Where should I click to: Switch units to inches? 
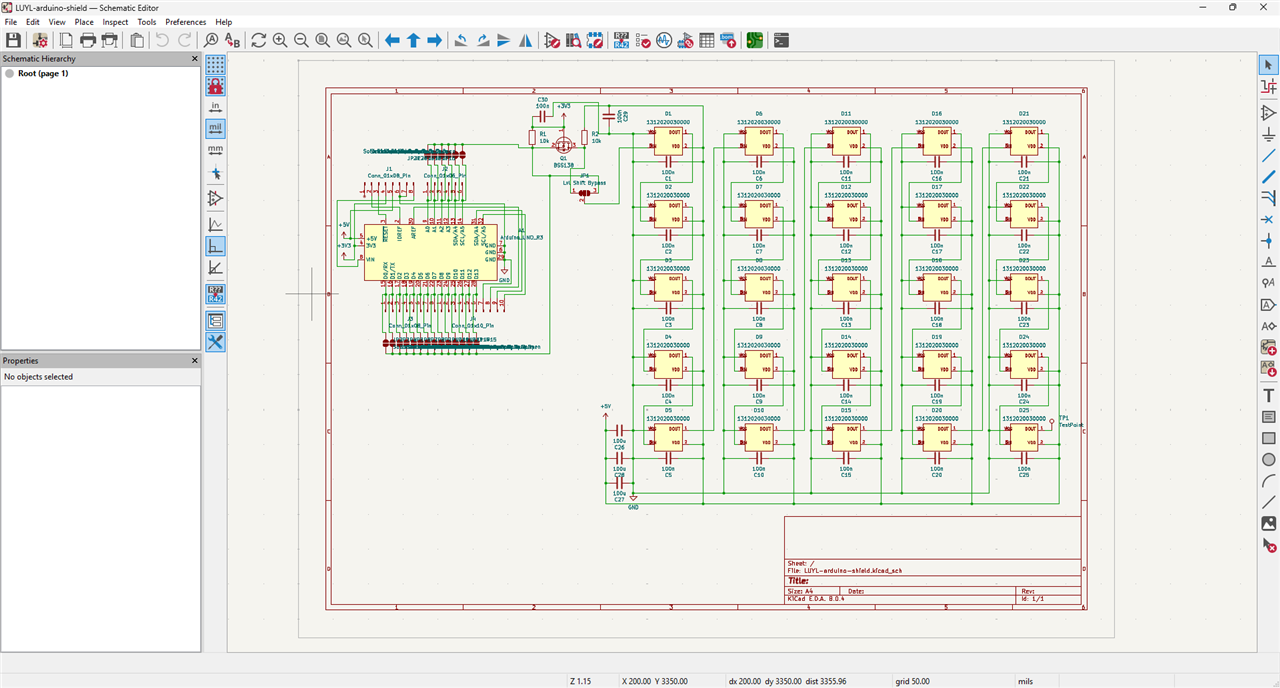pos(215,107)
